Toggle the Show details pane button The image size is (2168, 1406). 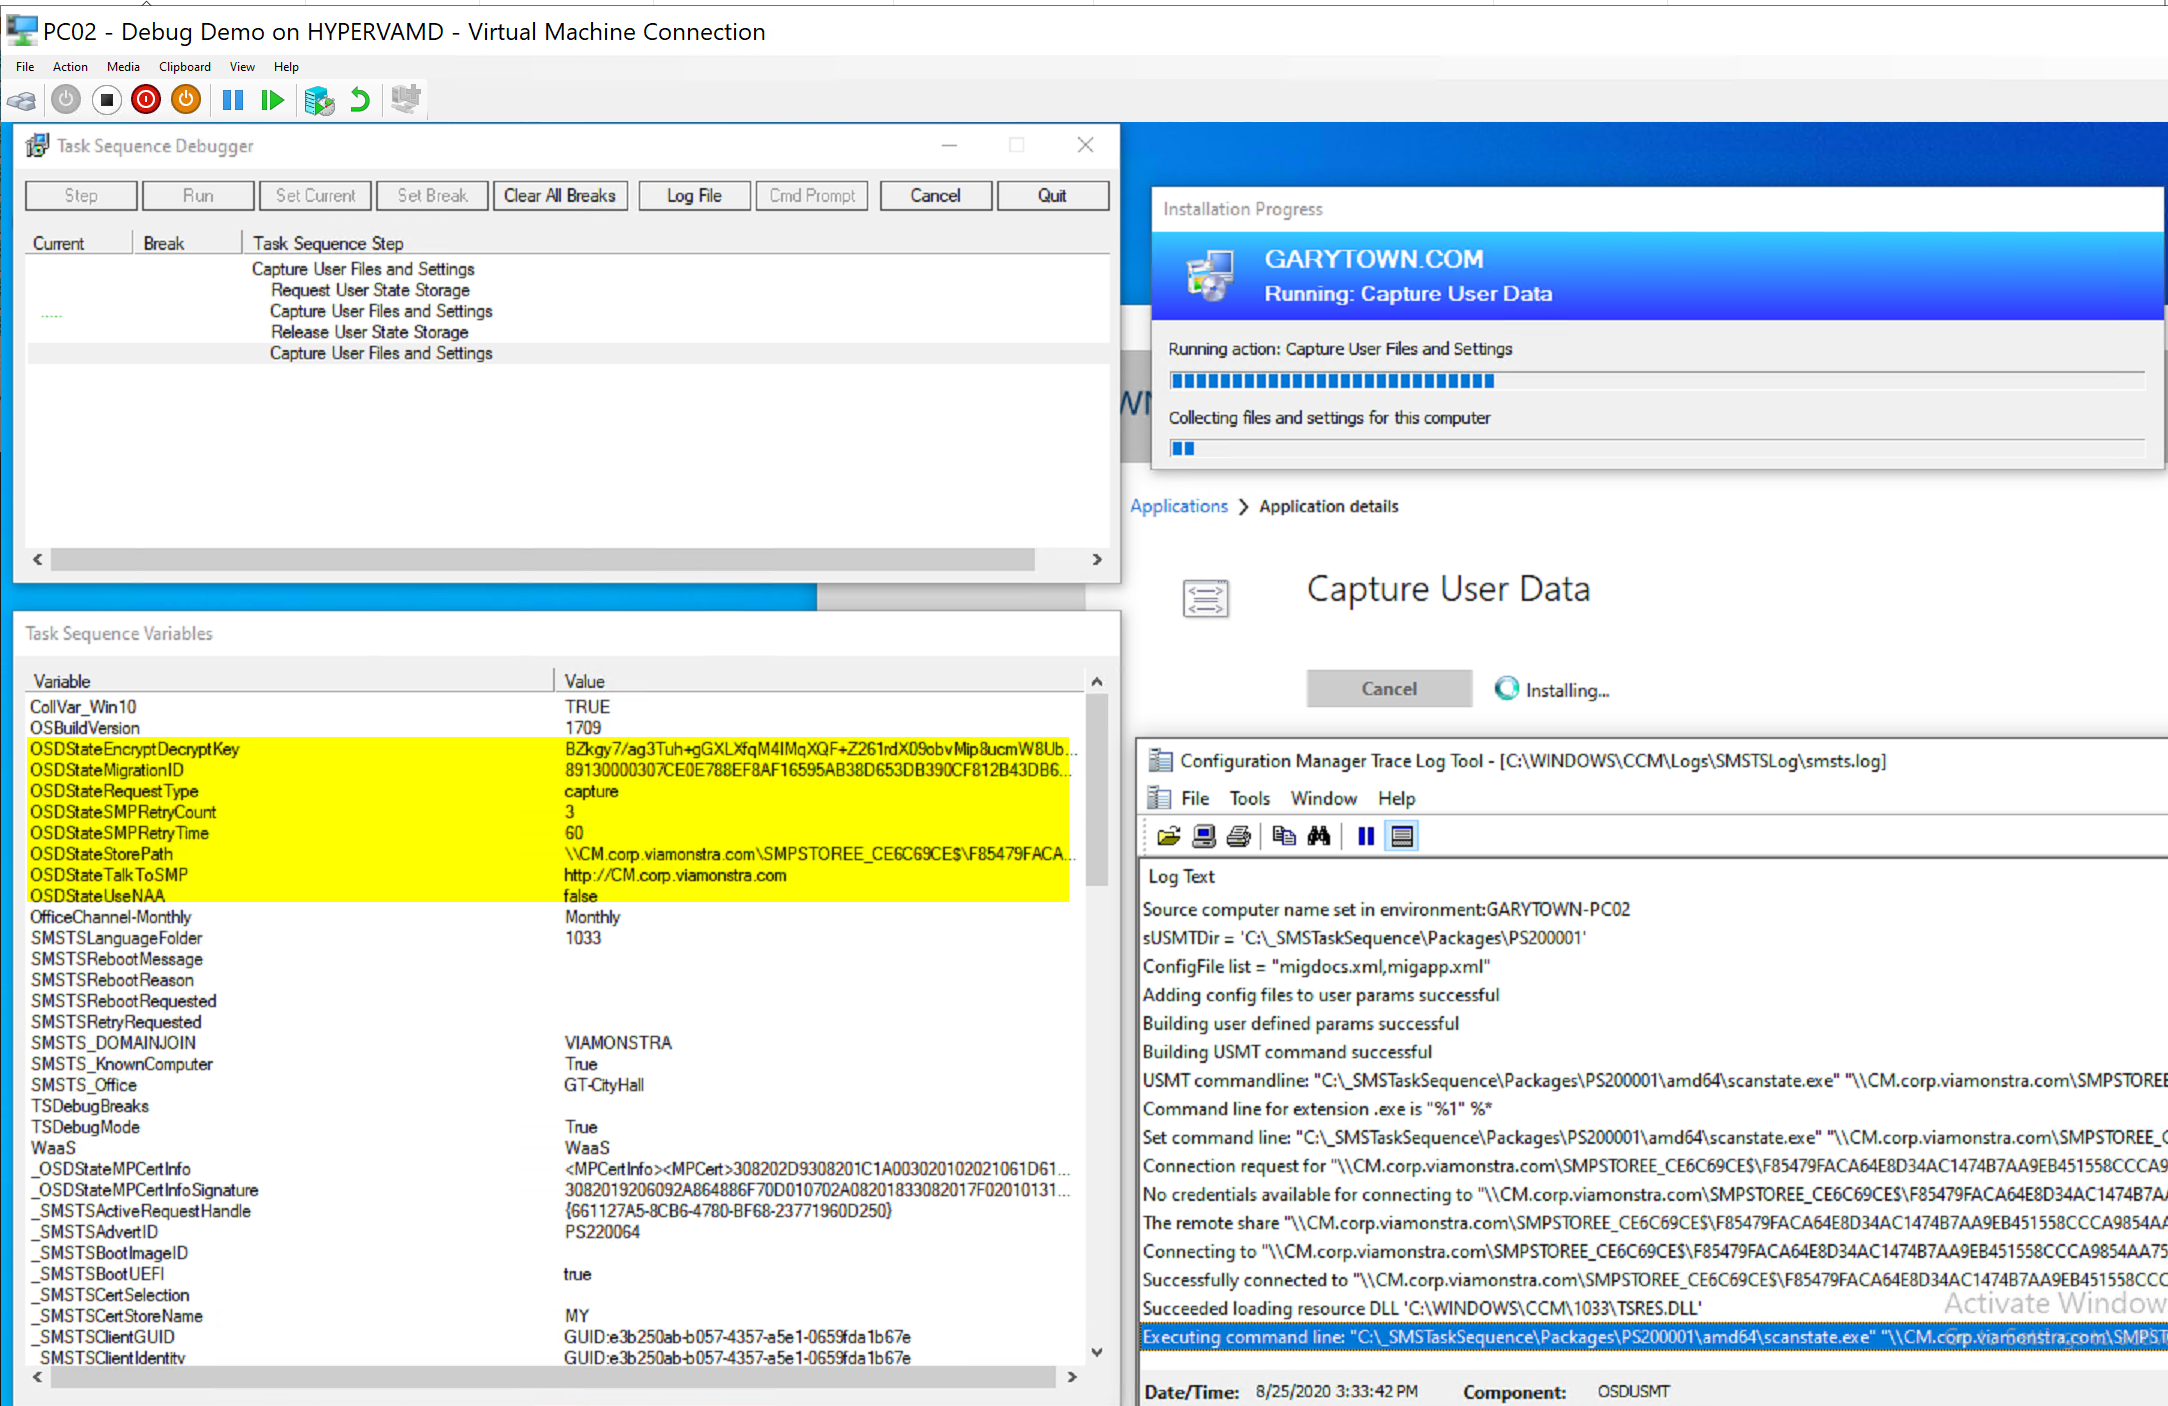(1402, 836)
